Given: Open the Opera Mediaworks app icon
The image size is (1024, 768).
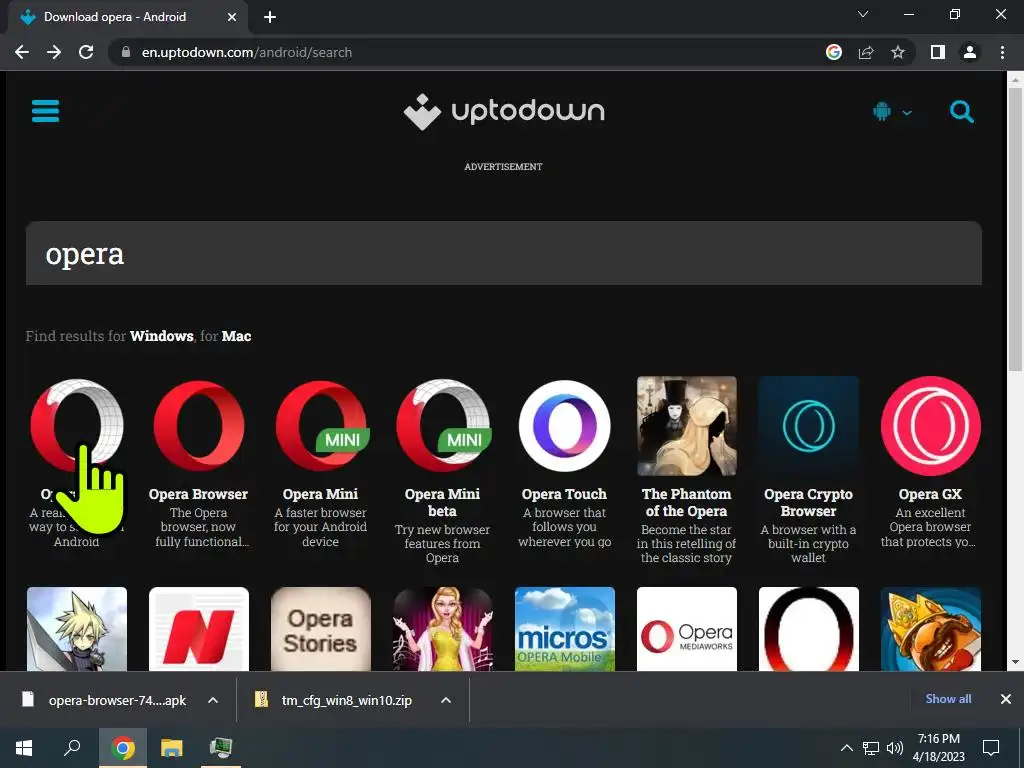Looking at the screenshot, I should point(686,629).
